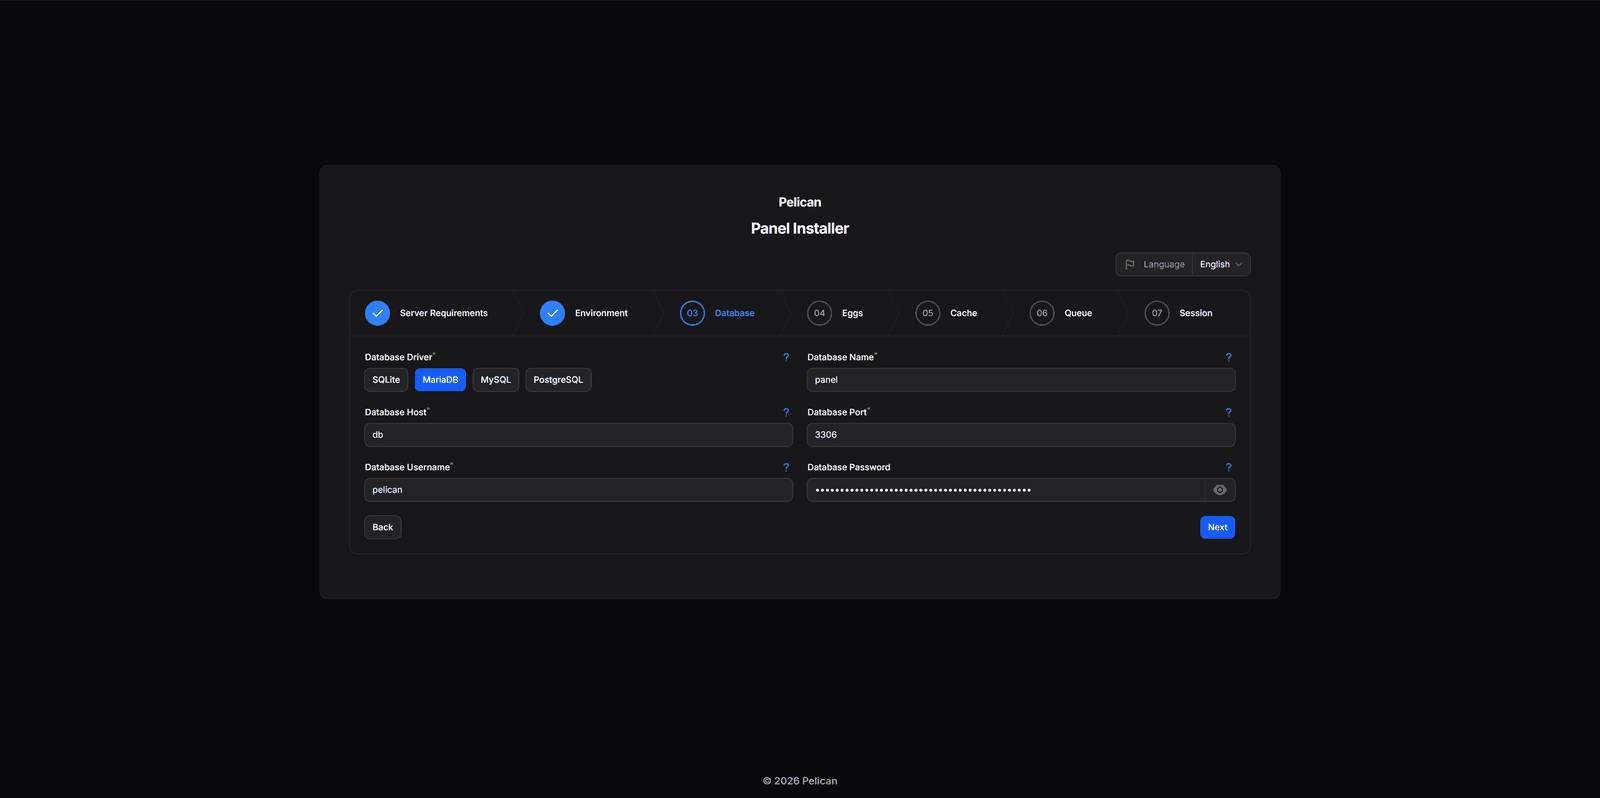Focus the Database Password input field
This screenshot has height=798, width=1600.
1006,490
